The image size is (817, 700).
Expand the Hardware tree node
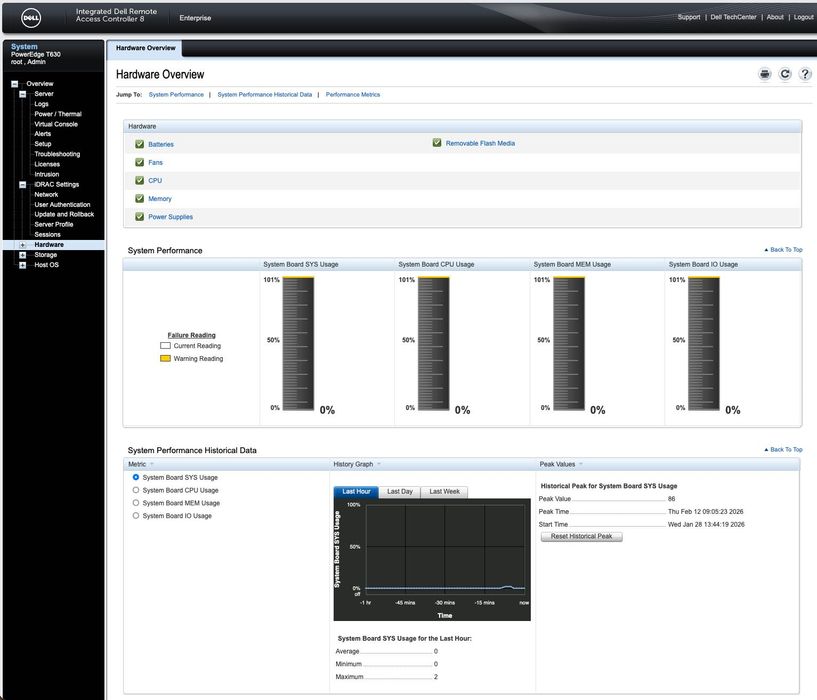tap(22, 245)
